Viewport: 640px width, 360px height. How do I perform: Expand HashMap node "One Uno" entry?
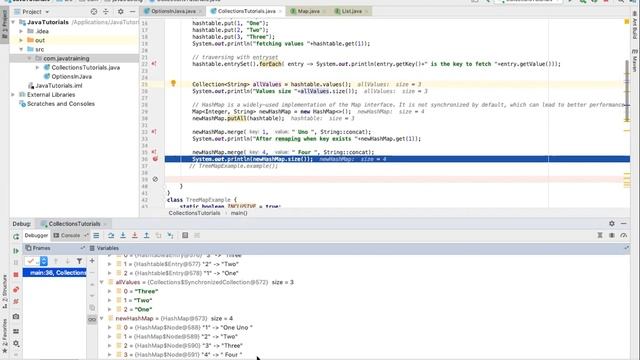(109, 327)
